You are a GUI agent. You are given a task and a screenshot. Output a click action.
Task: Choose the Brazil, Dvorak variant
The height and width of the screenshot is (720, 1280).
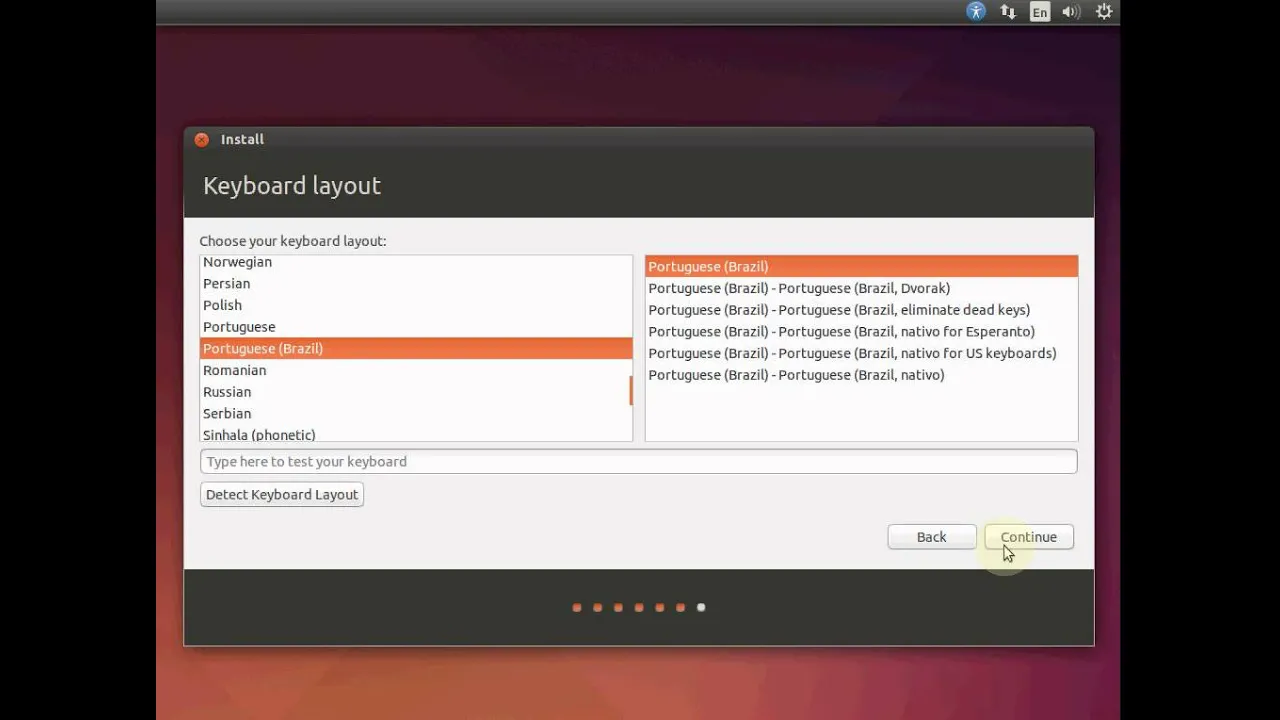pos(861,288)
